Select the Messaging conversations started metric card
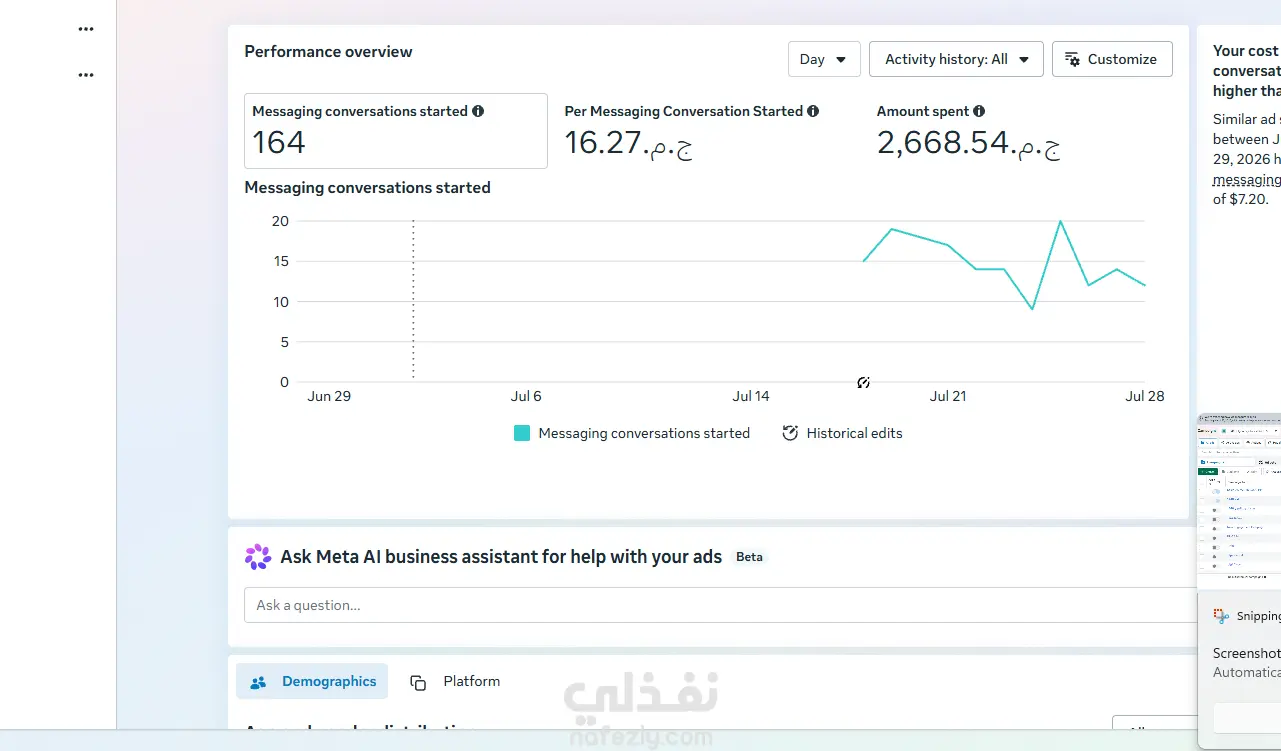This screenshot has width=1281, height=751. (x=396, y=131)
